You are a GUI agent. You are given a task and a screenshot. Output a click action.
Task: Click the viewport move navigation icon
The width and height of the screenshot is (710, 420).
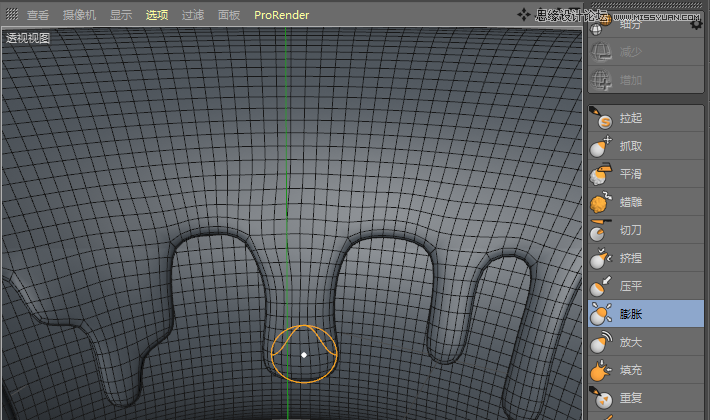tap(523, 15)
